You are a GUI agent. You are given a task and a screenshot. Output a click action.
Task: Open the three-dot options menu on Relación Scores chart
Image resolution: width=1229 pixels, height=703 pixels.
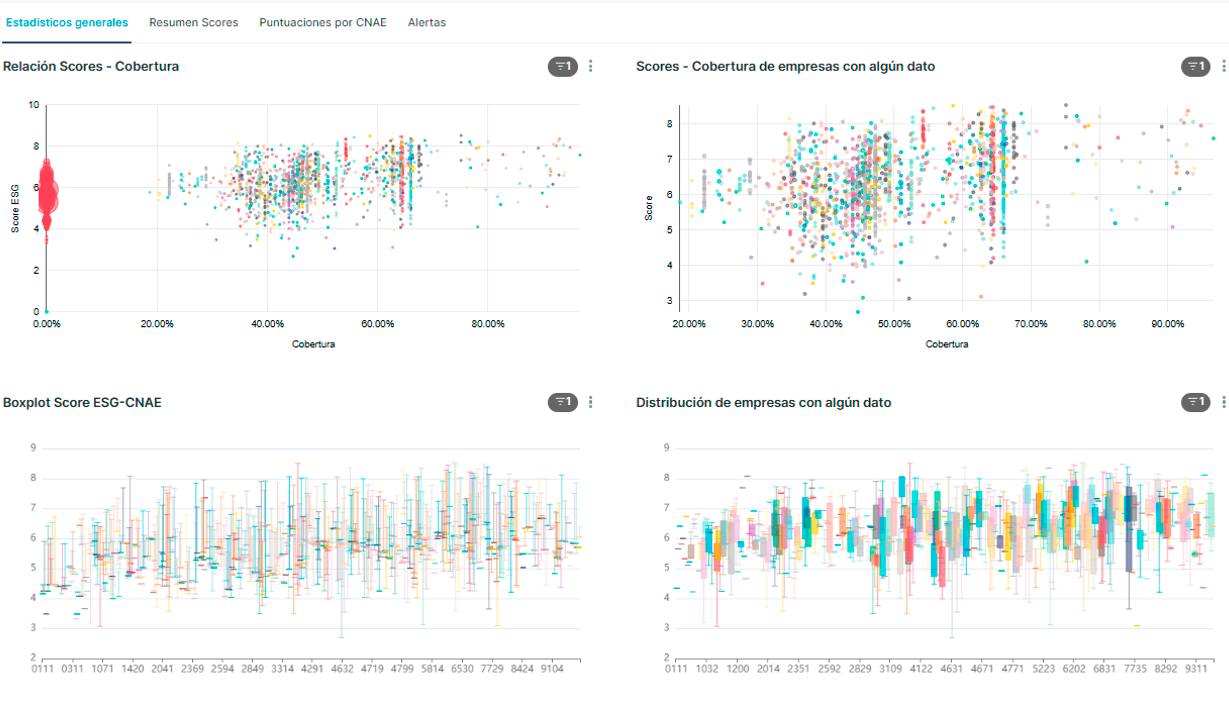click(x=590, y=66)
